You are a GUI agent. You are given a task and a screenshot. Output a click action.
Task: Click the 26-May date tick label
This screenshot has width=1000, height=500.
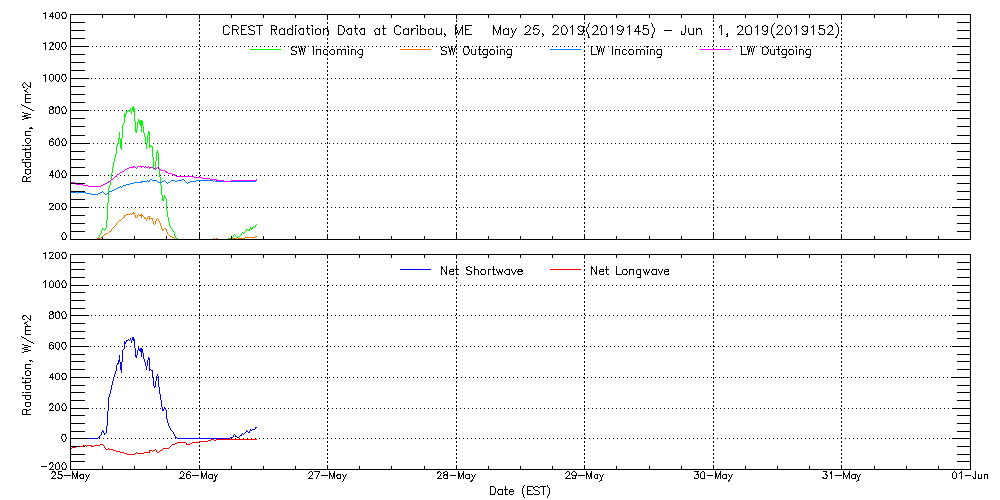[199, 476]
